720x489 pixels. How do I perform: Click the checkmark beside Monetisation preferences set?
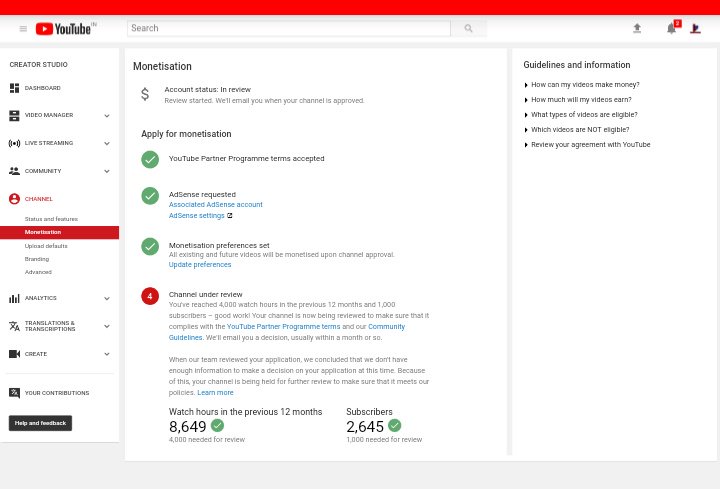[150, 247]
